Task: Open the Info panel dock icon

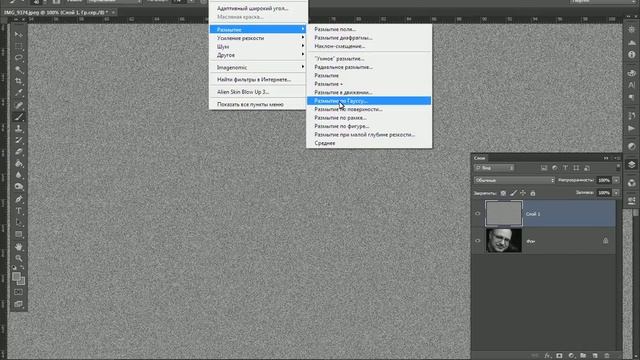Action: coord(631,54)
